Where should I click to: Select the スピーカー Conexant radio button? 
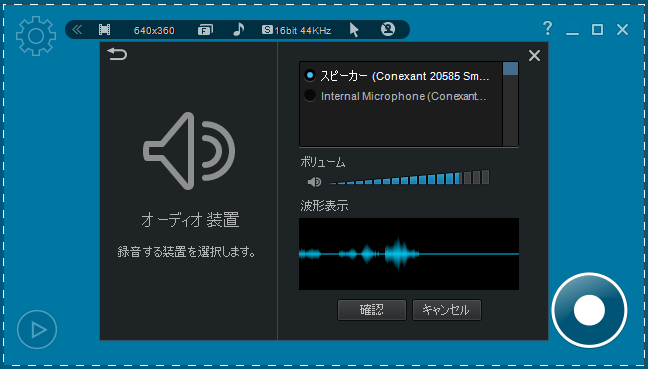pyautogui.click(x=310, y=76)
